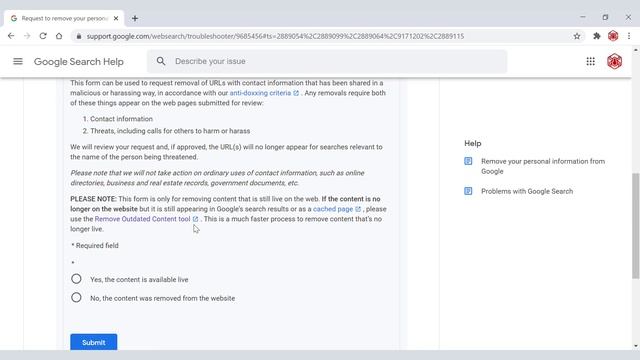Viewport: 640px width, 360px height.
Task: Click the 'PLEASE NOTE:' bold text
Action: coord(93,199)
